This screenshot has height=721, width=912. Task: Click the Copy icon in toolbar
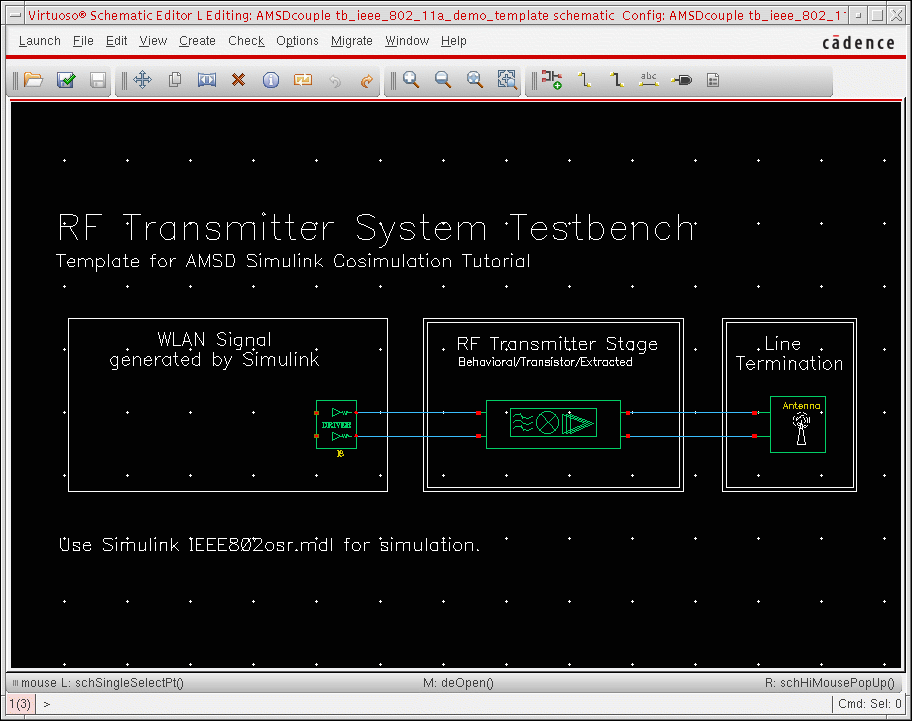tap(175, 80)
